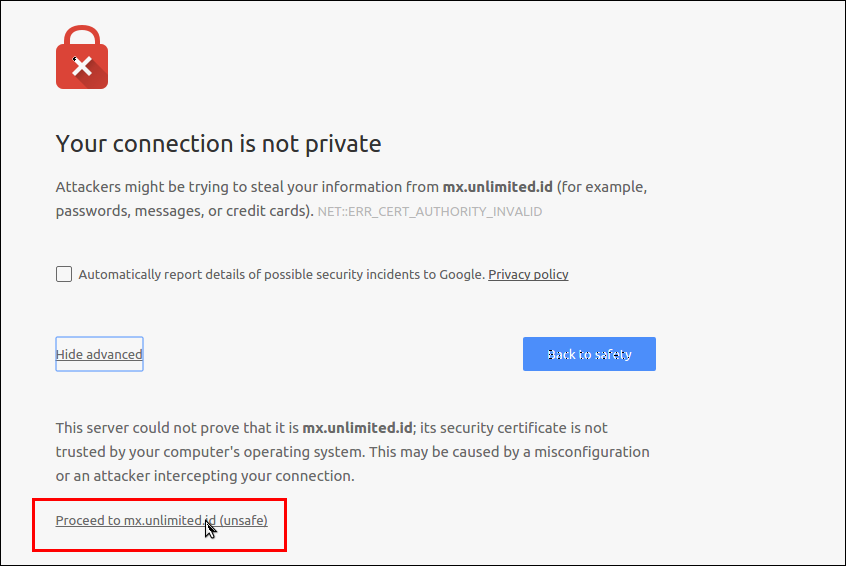Click "its security certificate is not" text
Image resolution: width=846 pixels, height=566 pixels.
tap(514, 428)
